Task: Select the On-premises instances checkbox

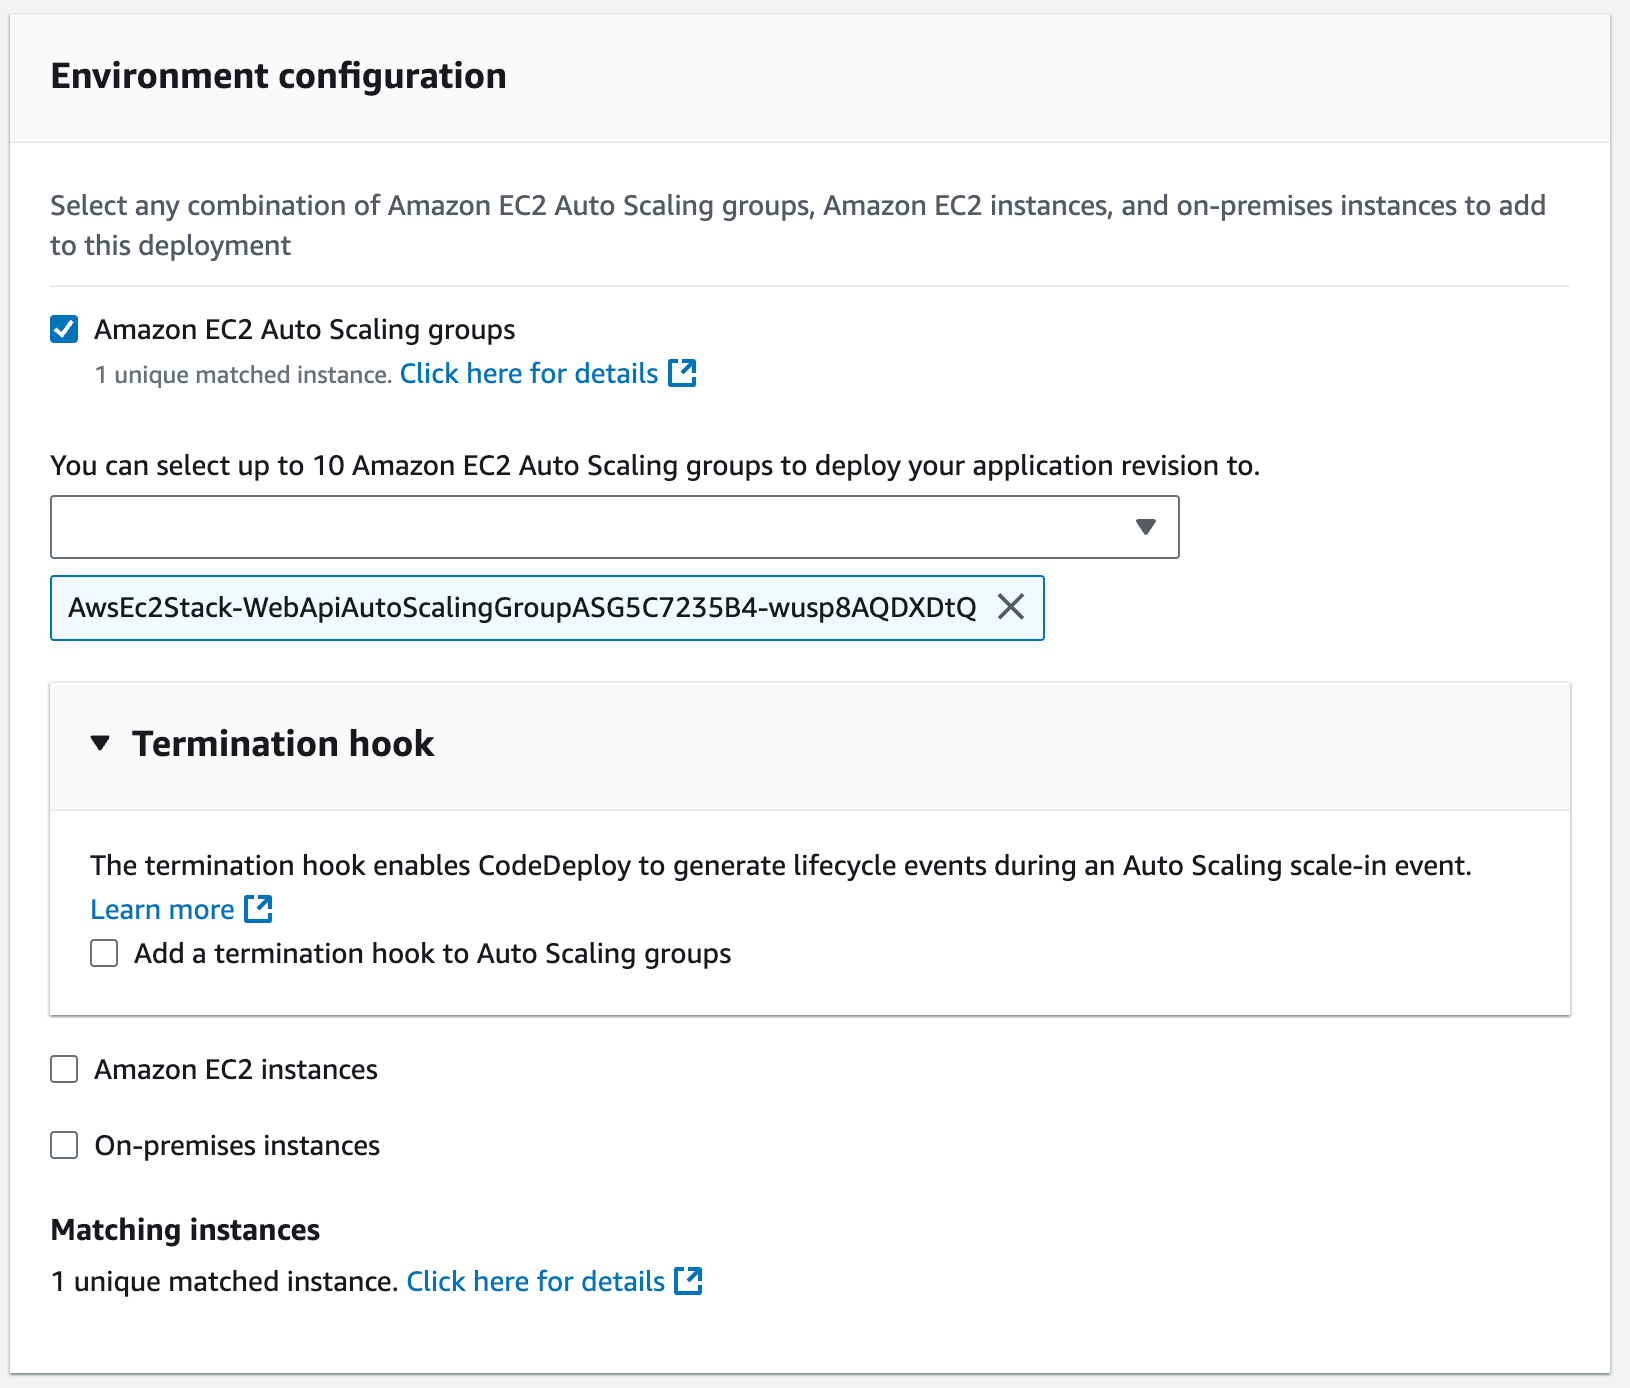Action: click(63, 1145)
